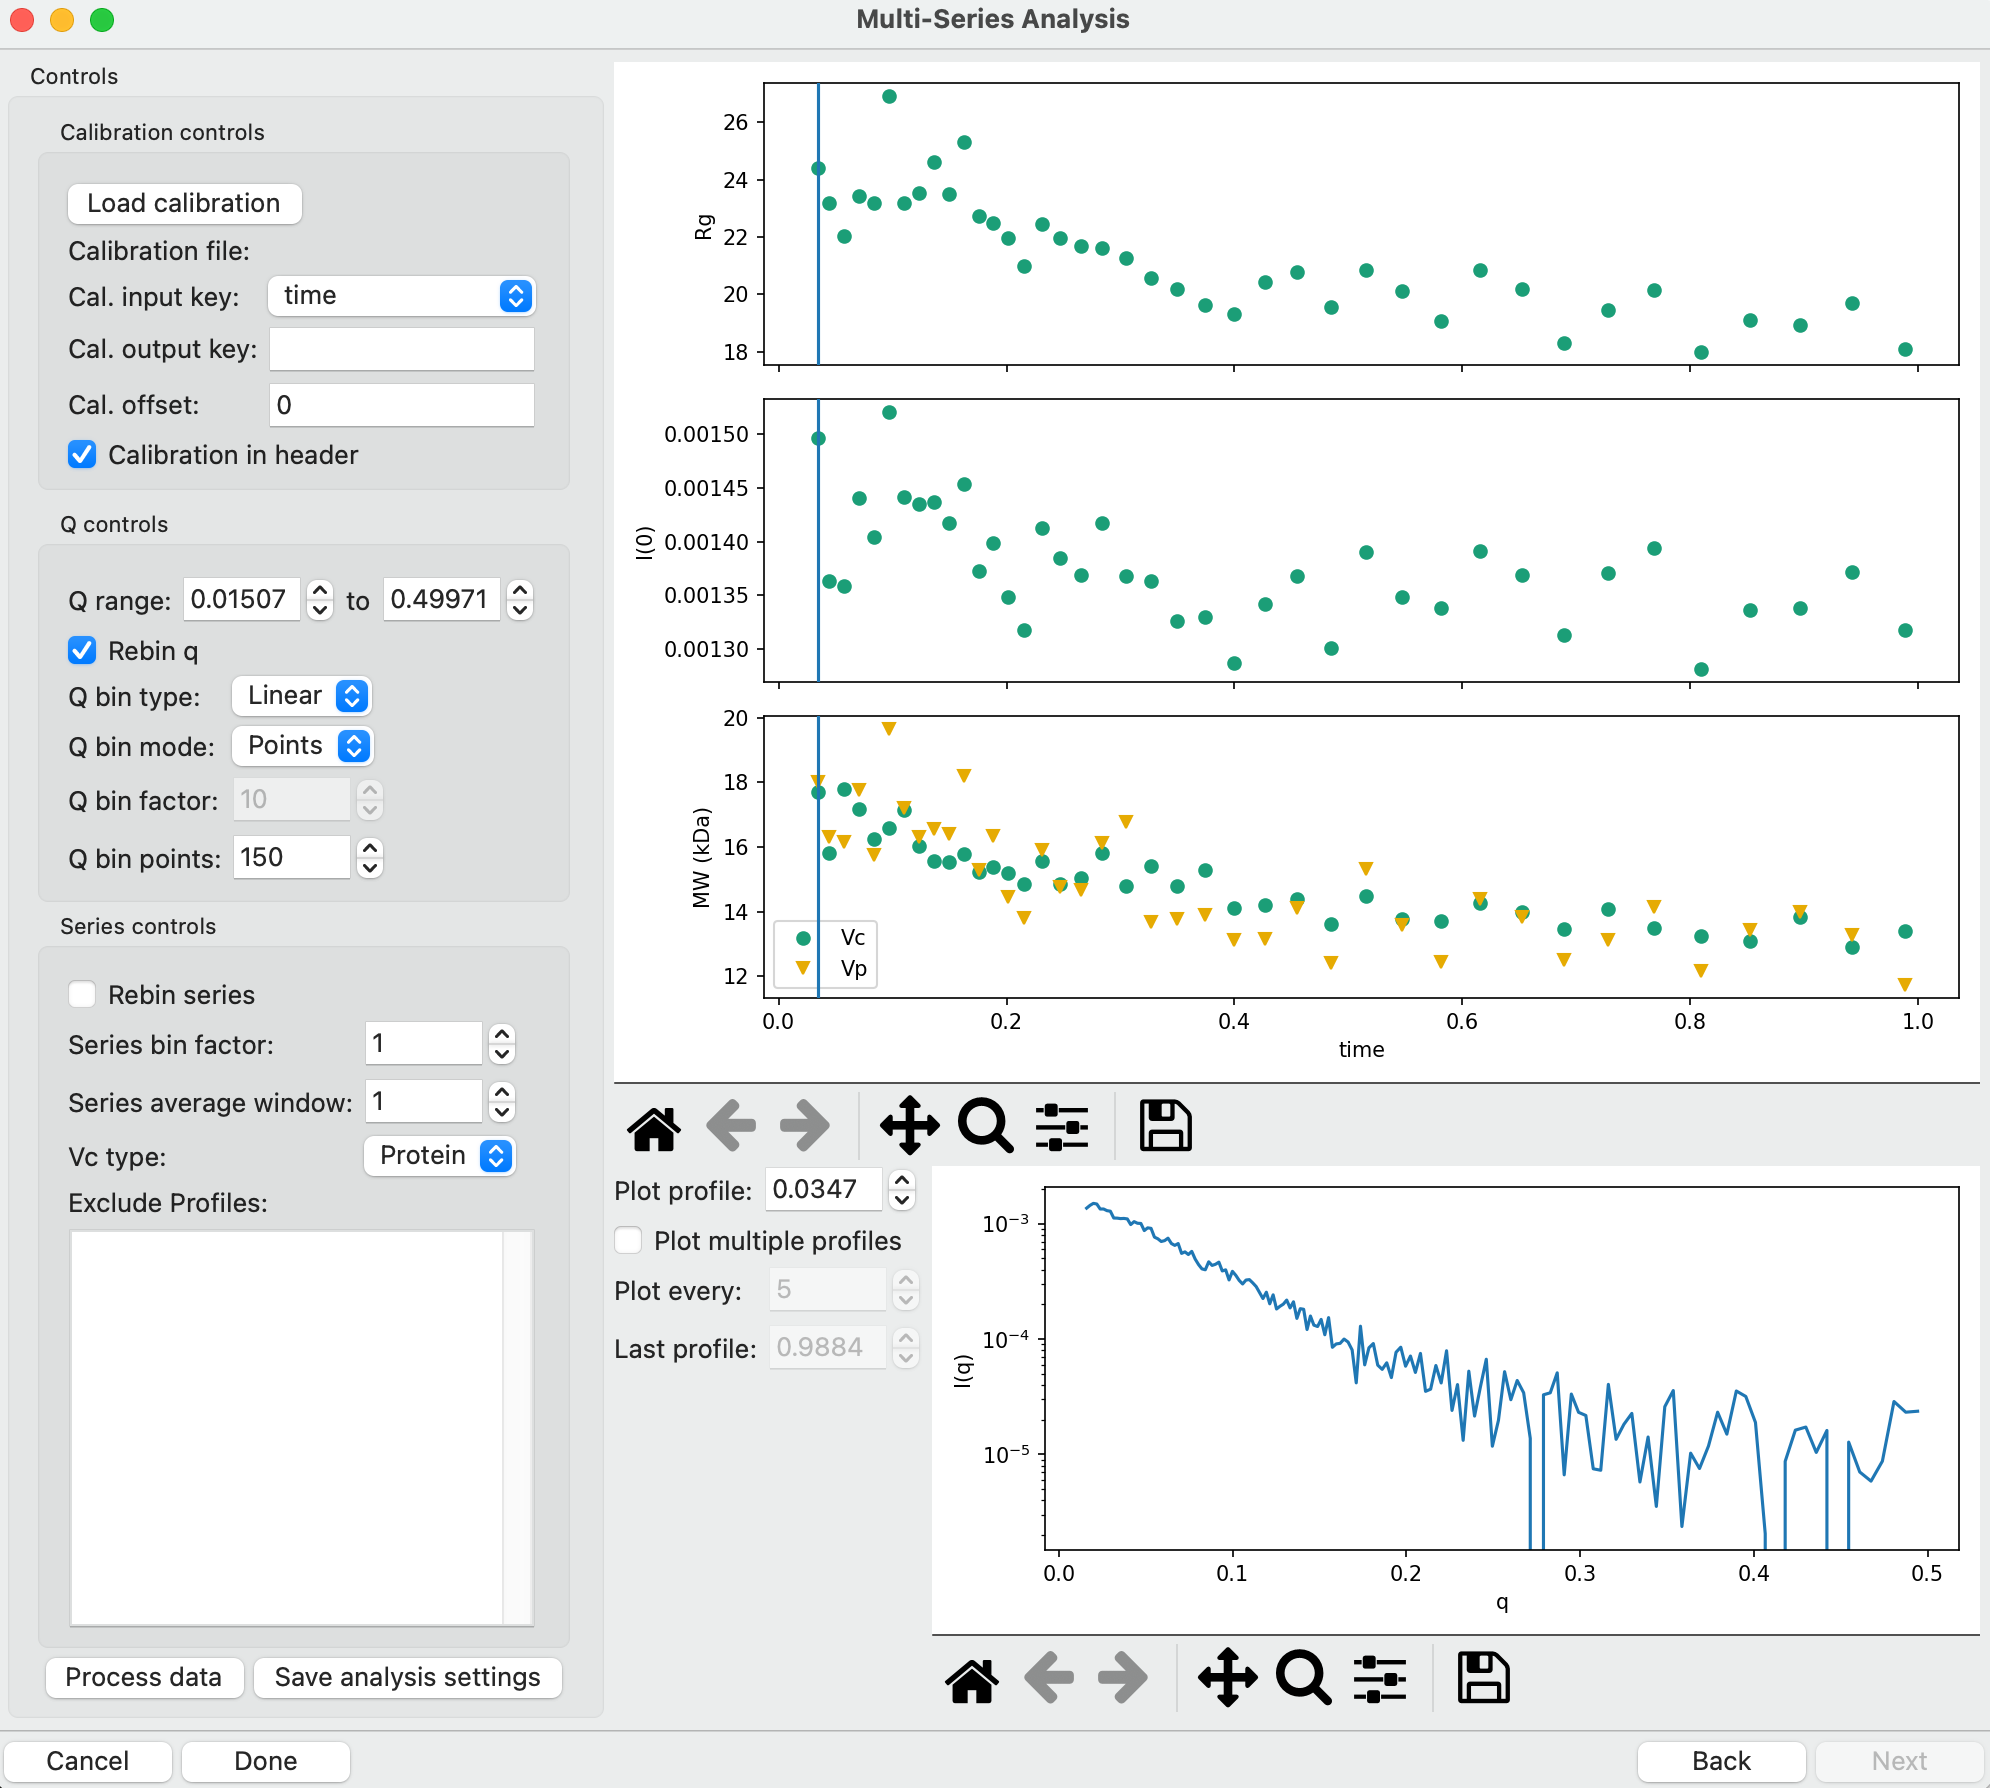Select Pan tool in series plot toolbar

[909, 1126]
